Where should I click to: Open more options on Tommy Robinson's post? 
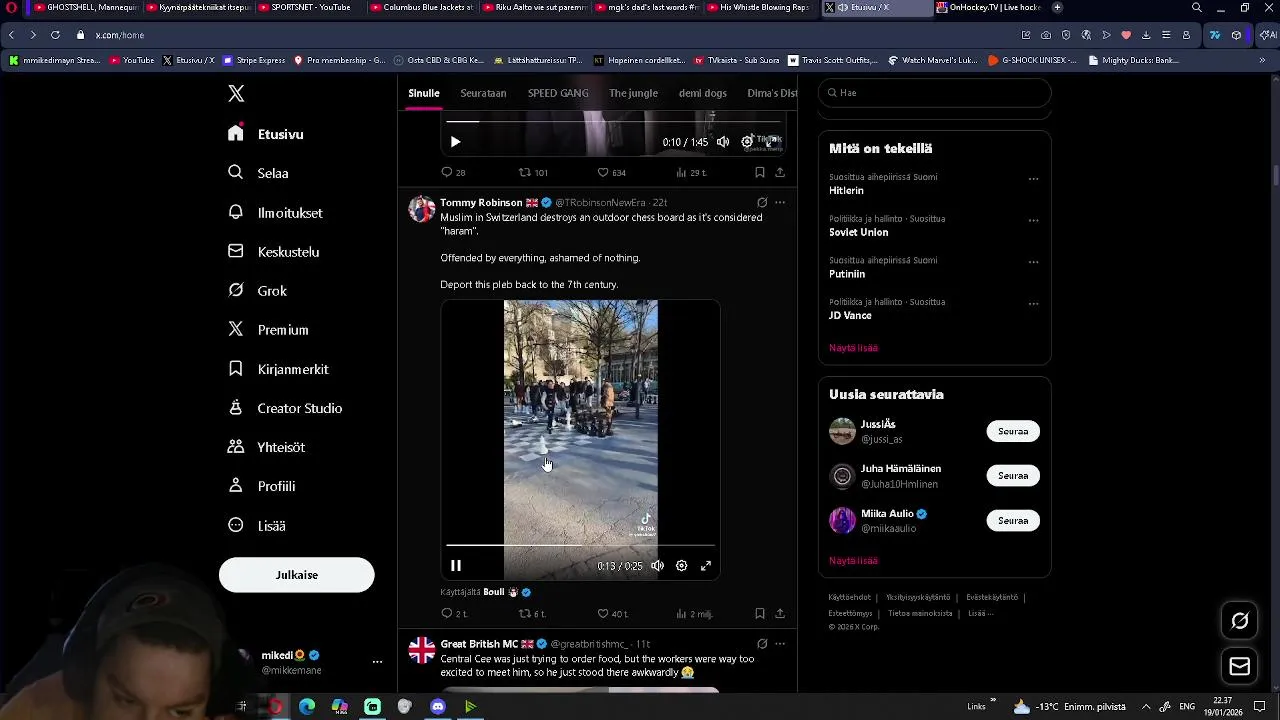tap(780, 203)
